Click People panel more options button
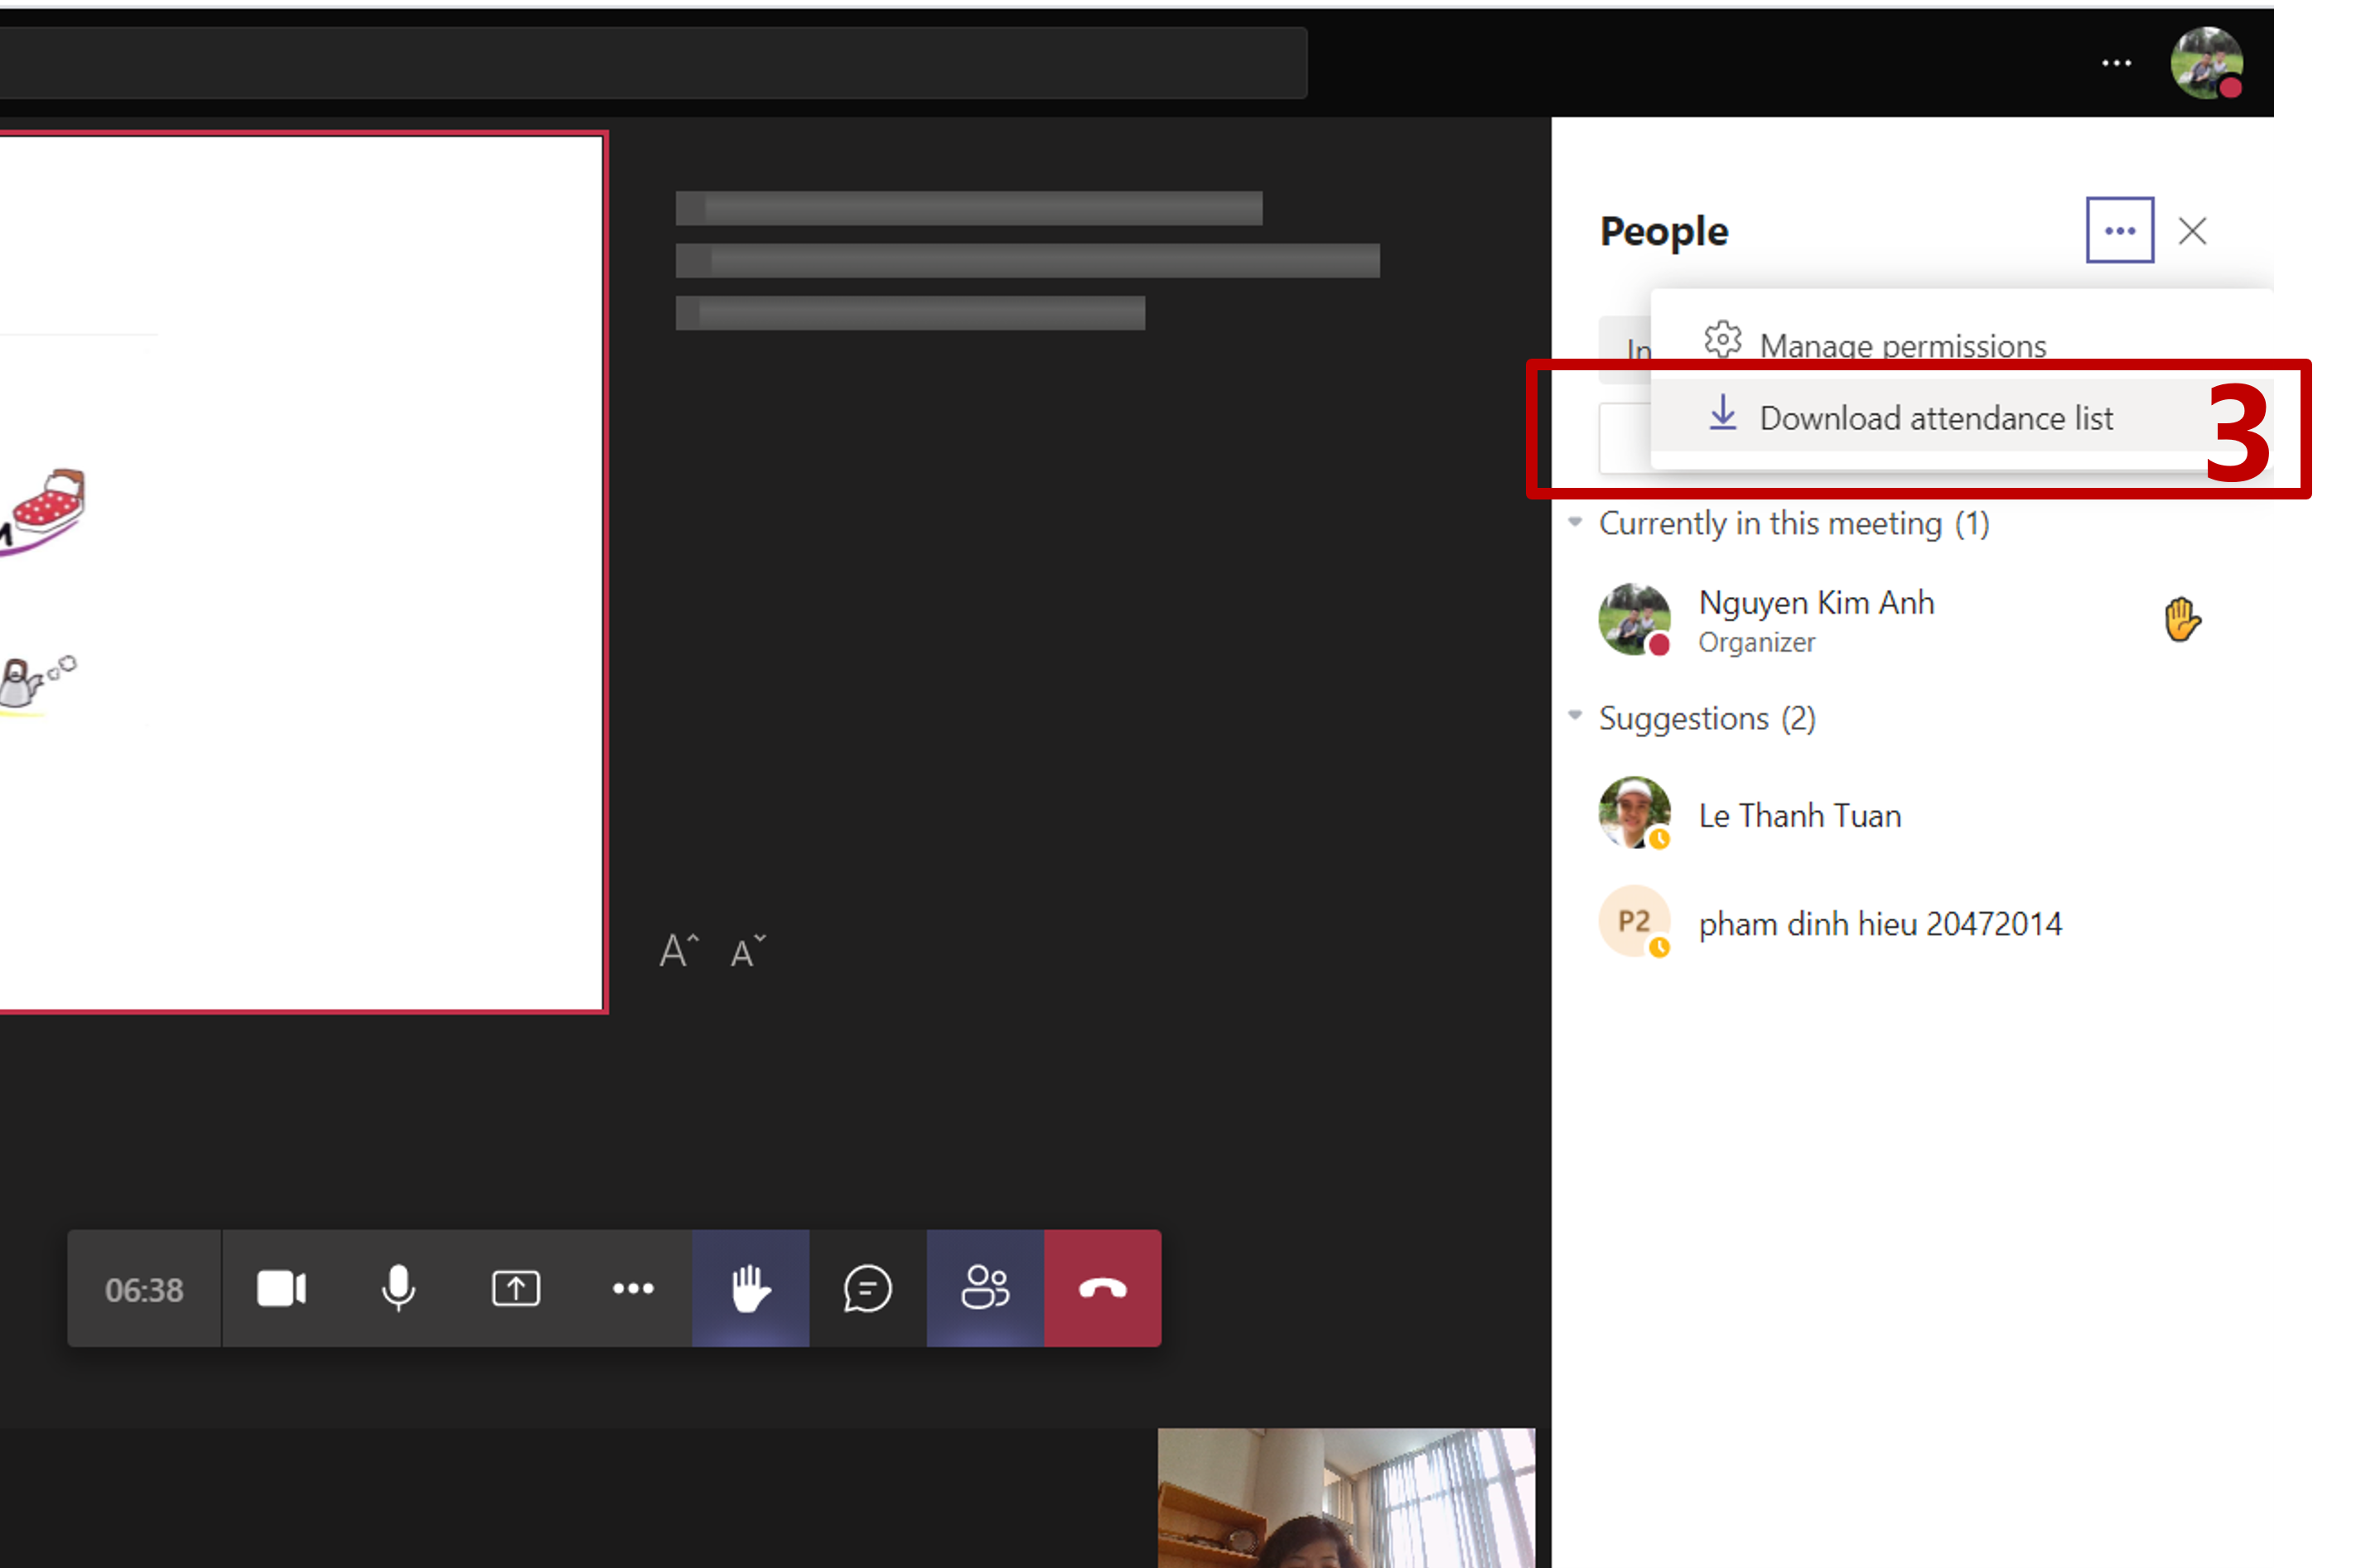Image resolution: width=2361 pixels, height=1568 pixels. pos(2119,231)
